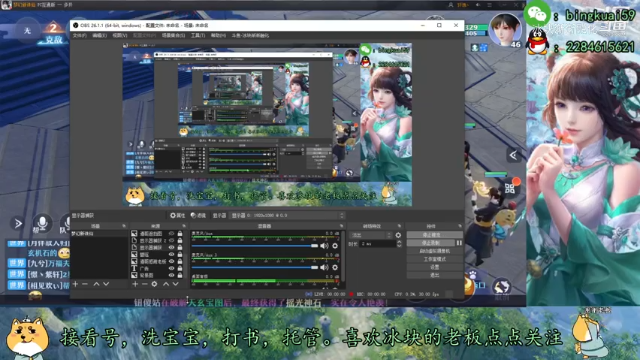
Task: Open settings gear for 麦克风/Aux 3 channel
Action: coord(335,267)
